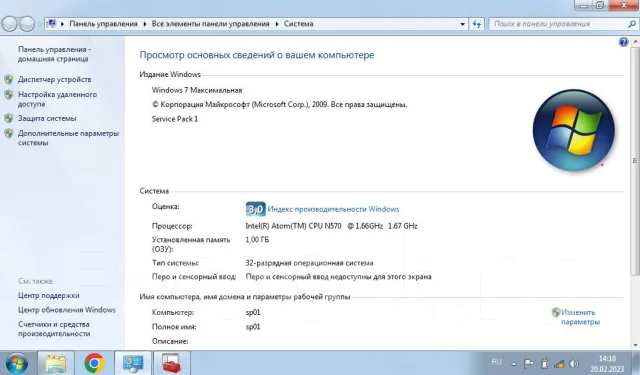Click 'Service Pack 1' text
This screenshot has height=375, width=640.
[175, 119]
